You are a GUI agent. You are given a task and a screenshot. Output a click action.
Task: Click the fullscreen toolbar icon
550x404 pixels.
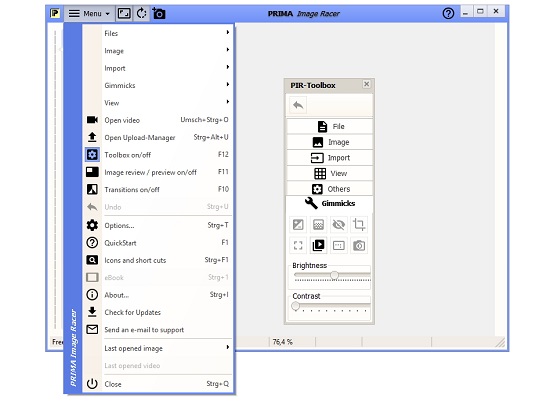(124, 14)
